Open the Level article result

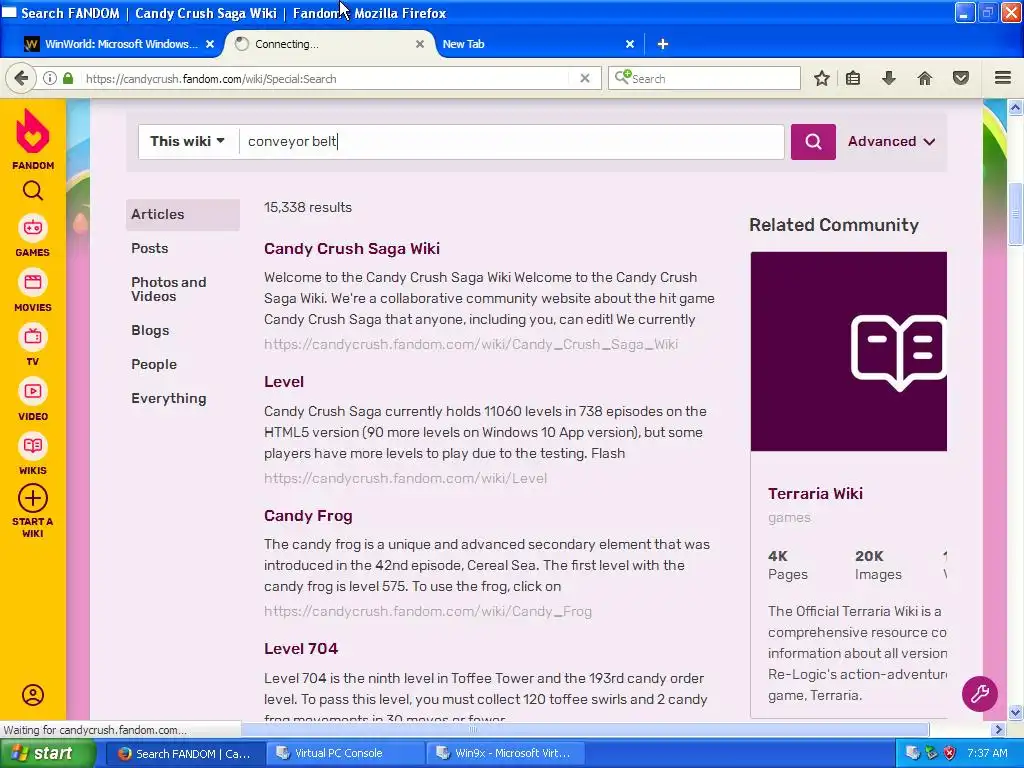tap(284, 382)
